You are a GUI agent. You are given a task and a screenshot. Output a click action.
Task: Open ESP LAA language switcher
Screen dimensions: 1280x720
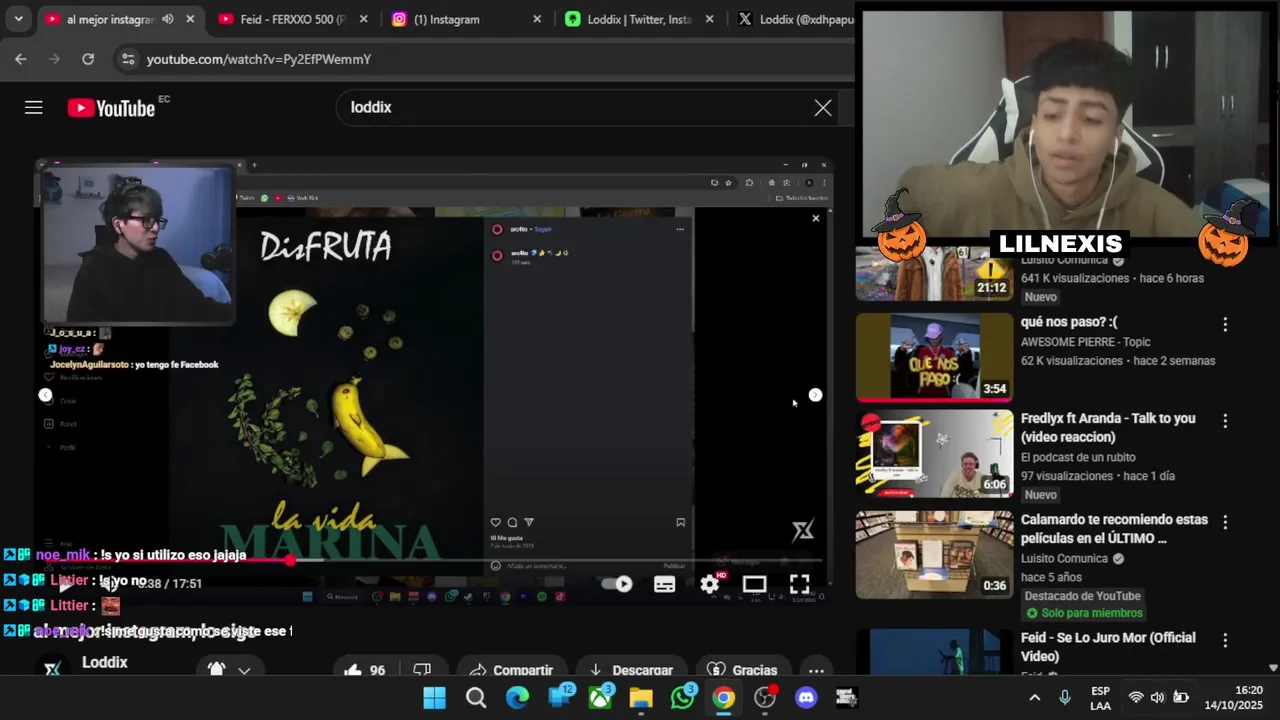pyautogui.click(x=1100, y=698)
